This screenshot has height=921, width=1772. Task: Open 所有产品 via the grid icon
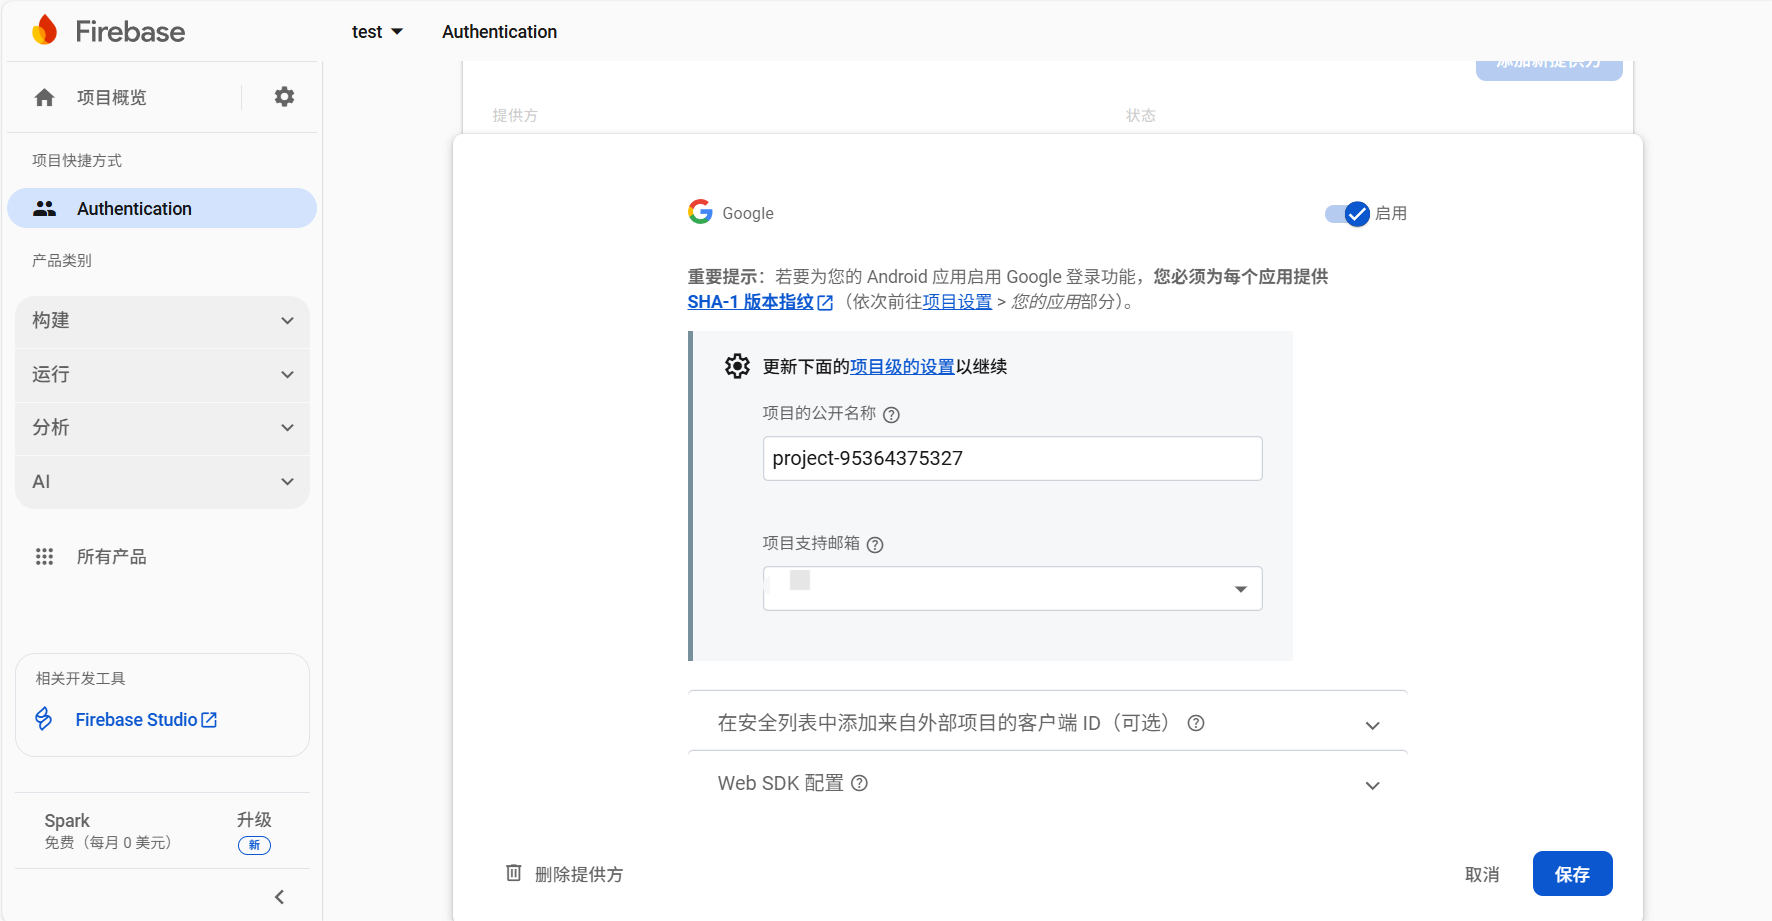coord(45,557)
